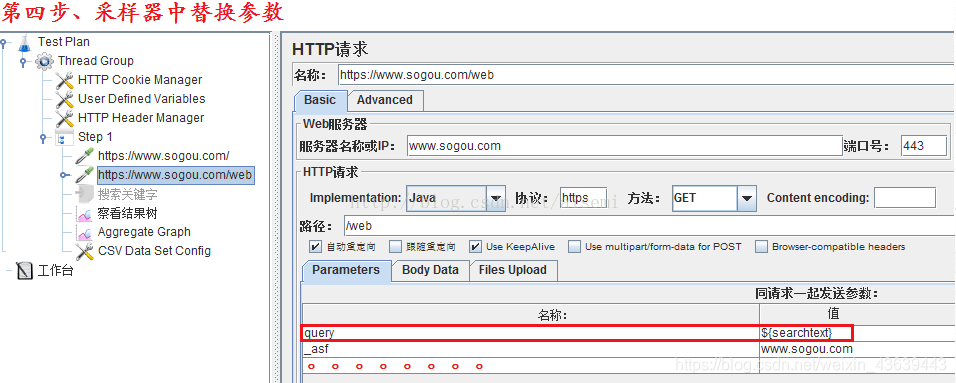Select the Parameters tab

346,270
